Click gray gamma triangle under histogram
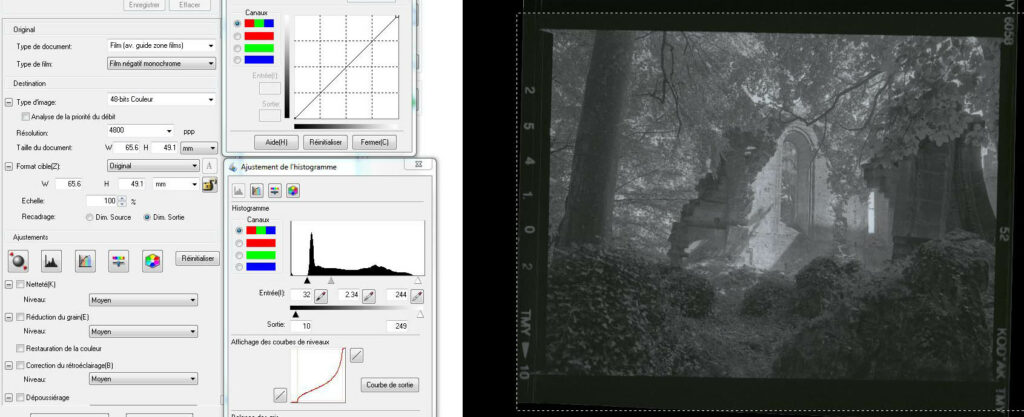 click(x=331, y=281)
